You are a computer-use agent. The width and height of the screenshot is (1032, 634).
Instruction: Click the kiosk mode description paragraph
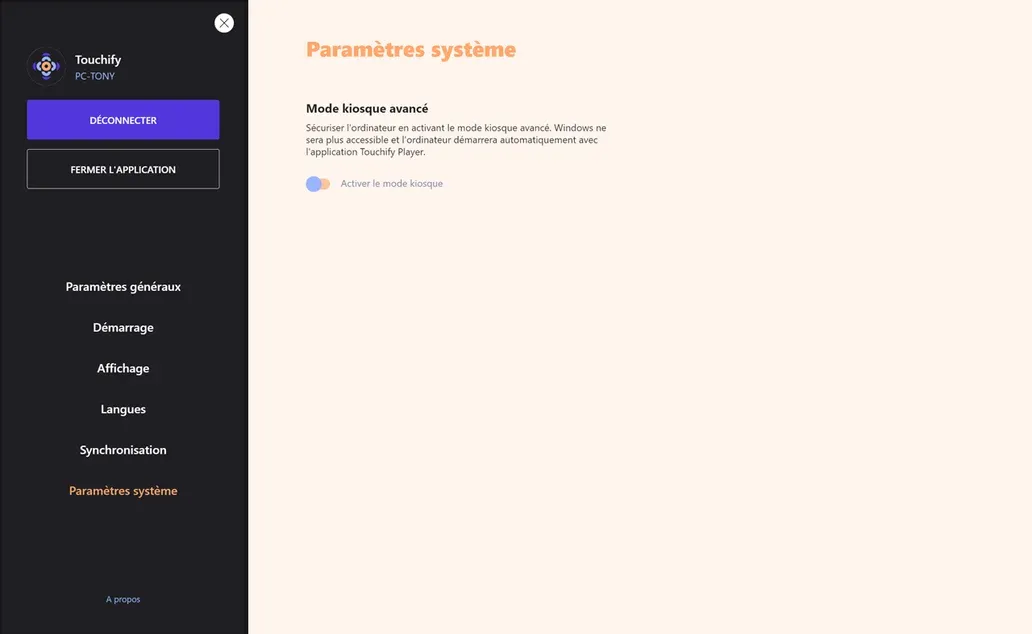pos(456,140)
